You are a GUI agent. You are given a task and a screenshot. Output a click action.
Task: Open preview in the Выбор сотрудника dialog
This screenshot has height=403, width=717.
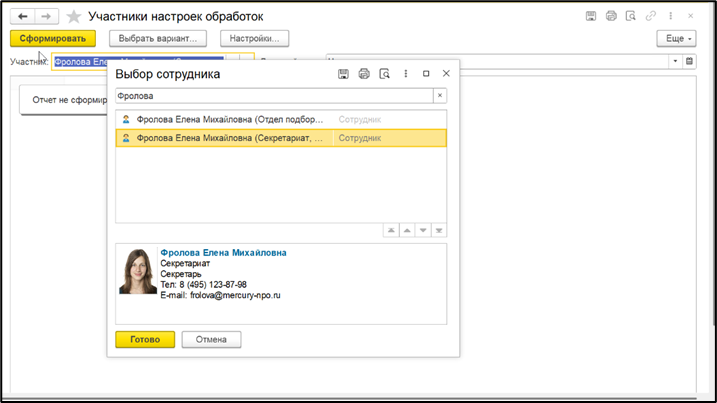tap(385, 74)
